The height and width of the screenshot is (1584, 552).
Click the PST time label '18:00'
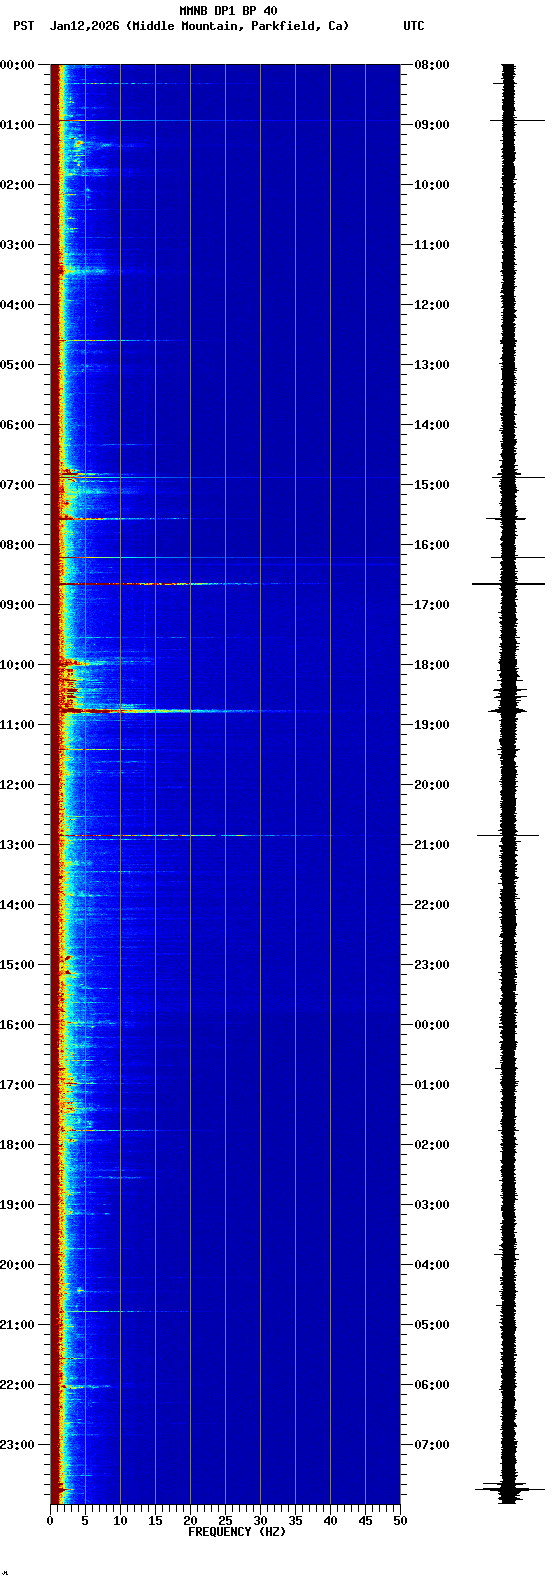17,1145
